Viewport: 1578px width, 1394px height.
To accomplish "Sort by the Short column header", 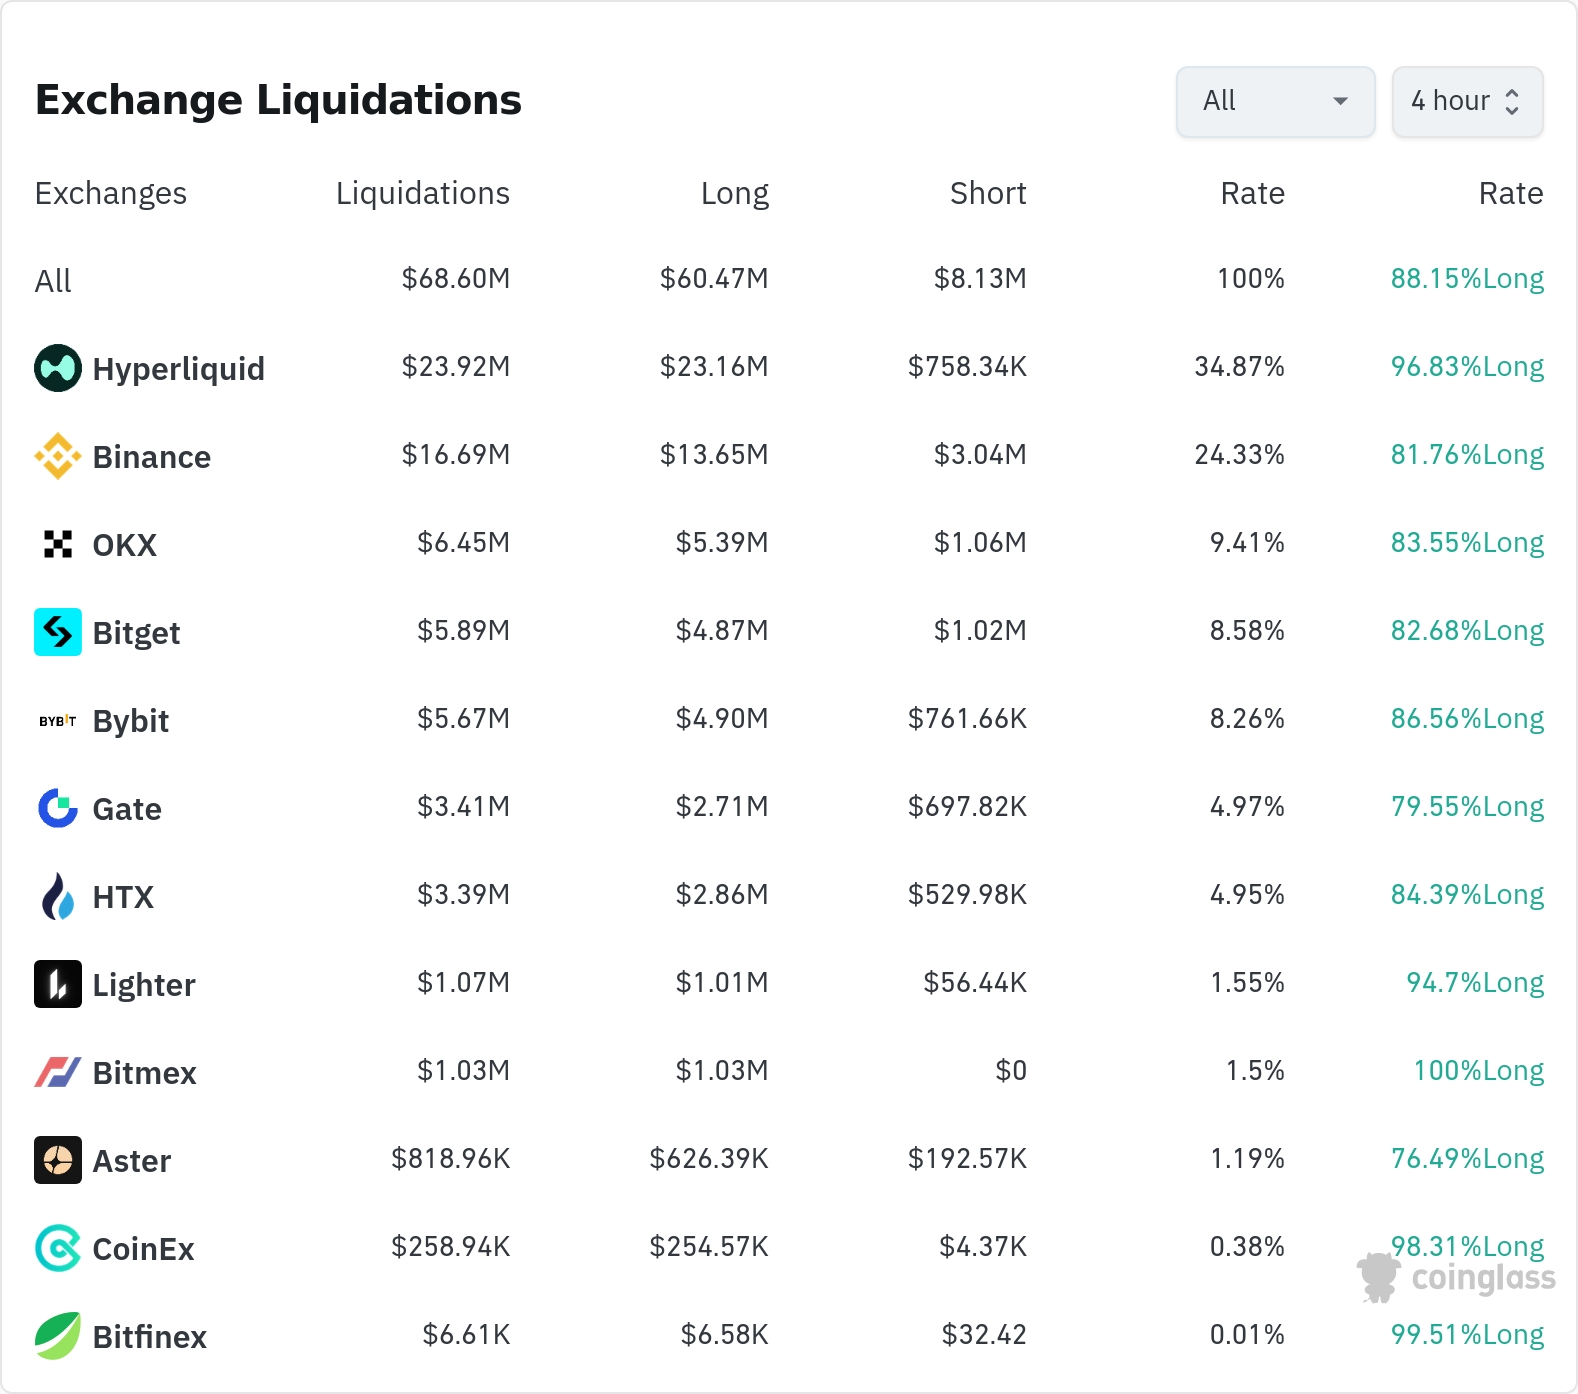I will click(x=987, y=193).
